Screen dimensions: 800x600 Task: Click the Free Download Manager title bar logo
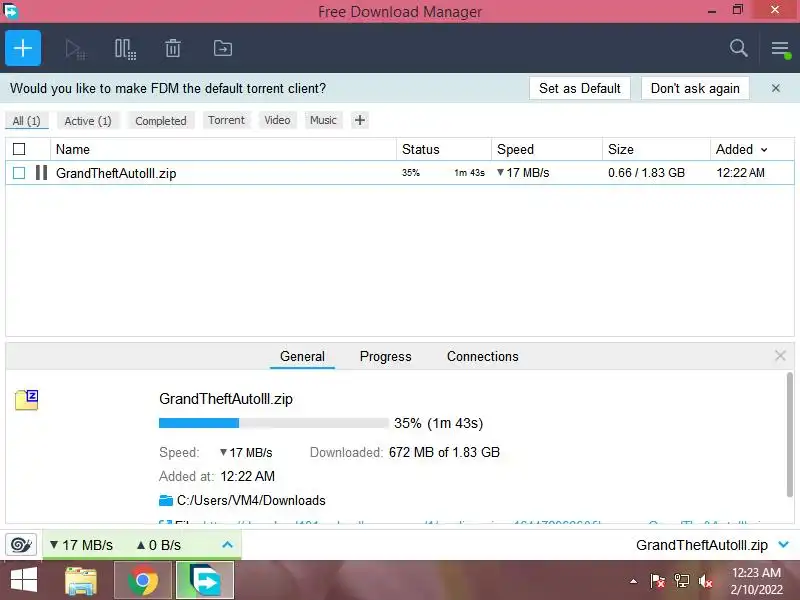[10, 11]
